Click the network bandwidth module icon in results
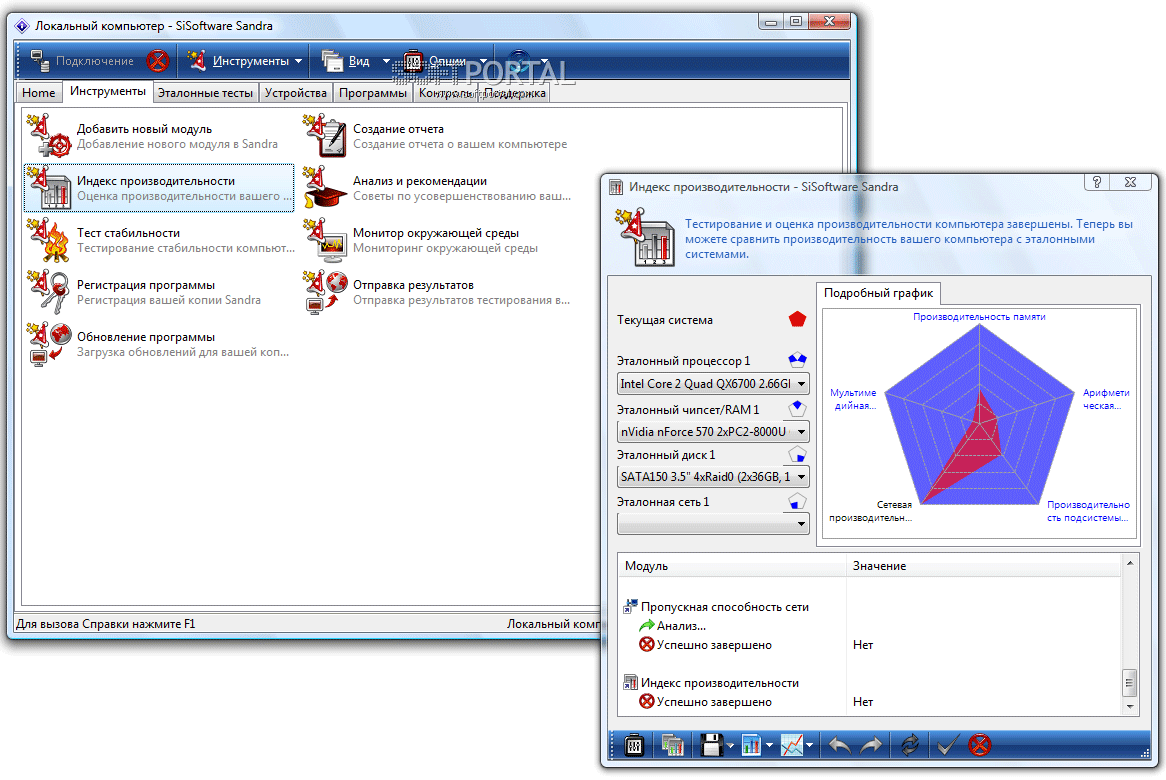Screen dimensions: 1166x780 [x=631, y=607]
